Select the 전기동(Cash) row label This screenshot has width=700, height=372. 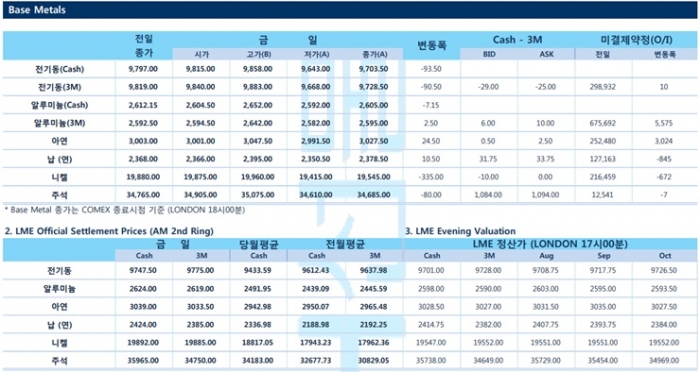click(59, 69)
